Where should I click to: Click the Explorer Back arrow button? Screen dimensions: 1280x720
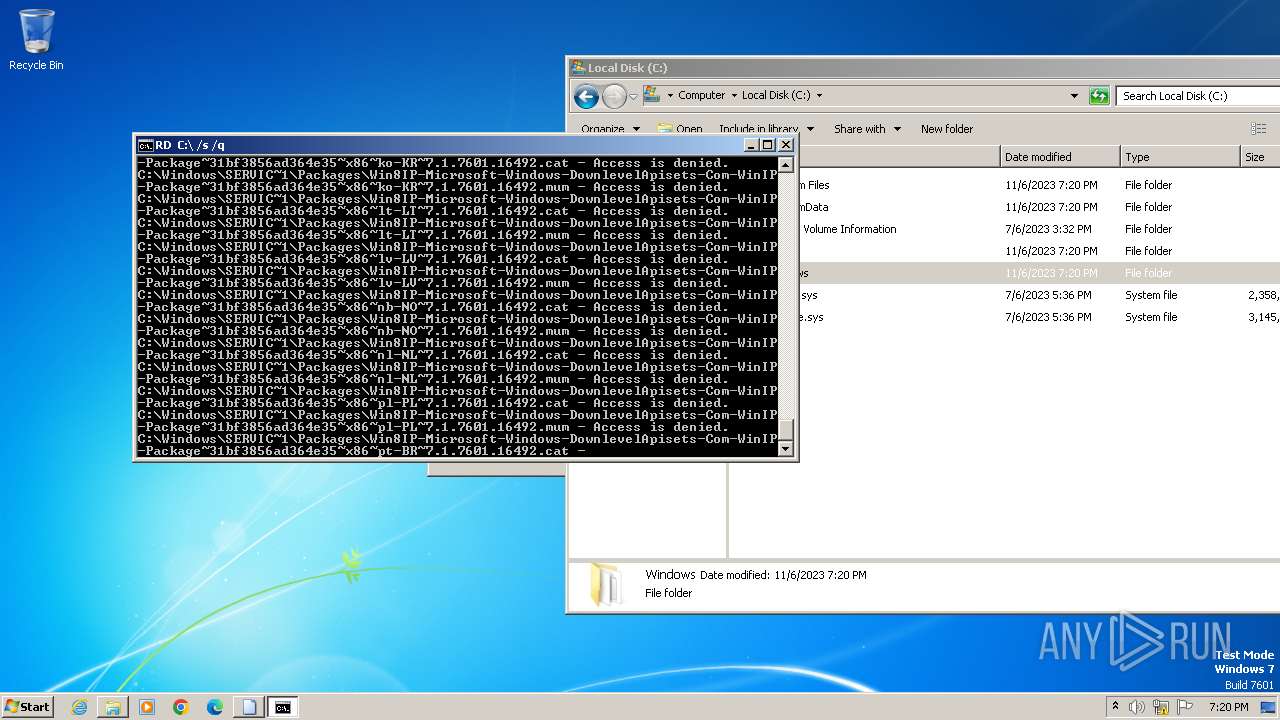tap(587, 96)
